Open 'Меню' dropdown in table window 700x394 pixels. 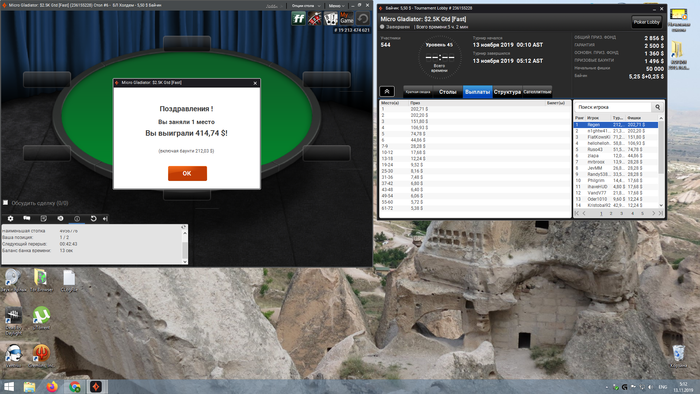point(337,6)
